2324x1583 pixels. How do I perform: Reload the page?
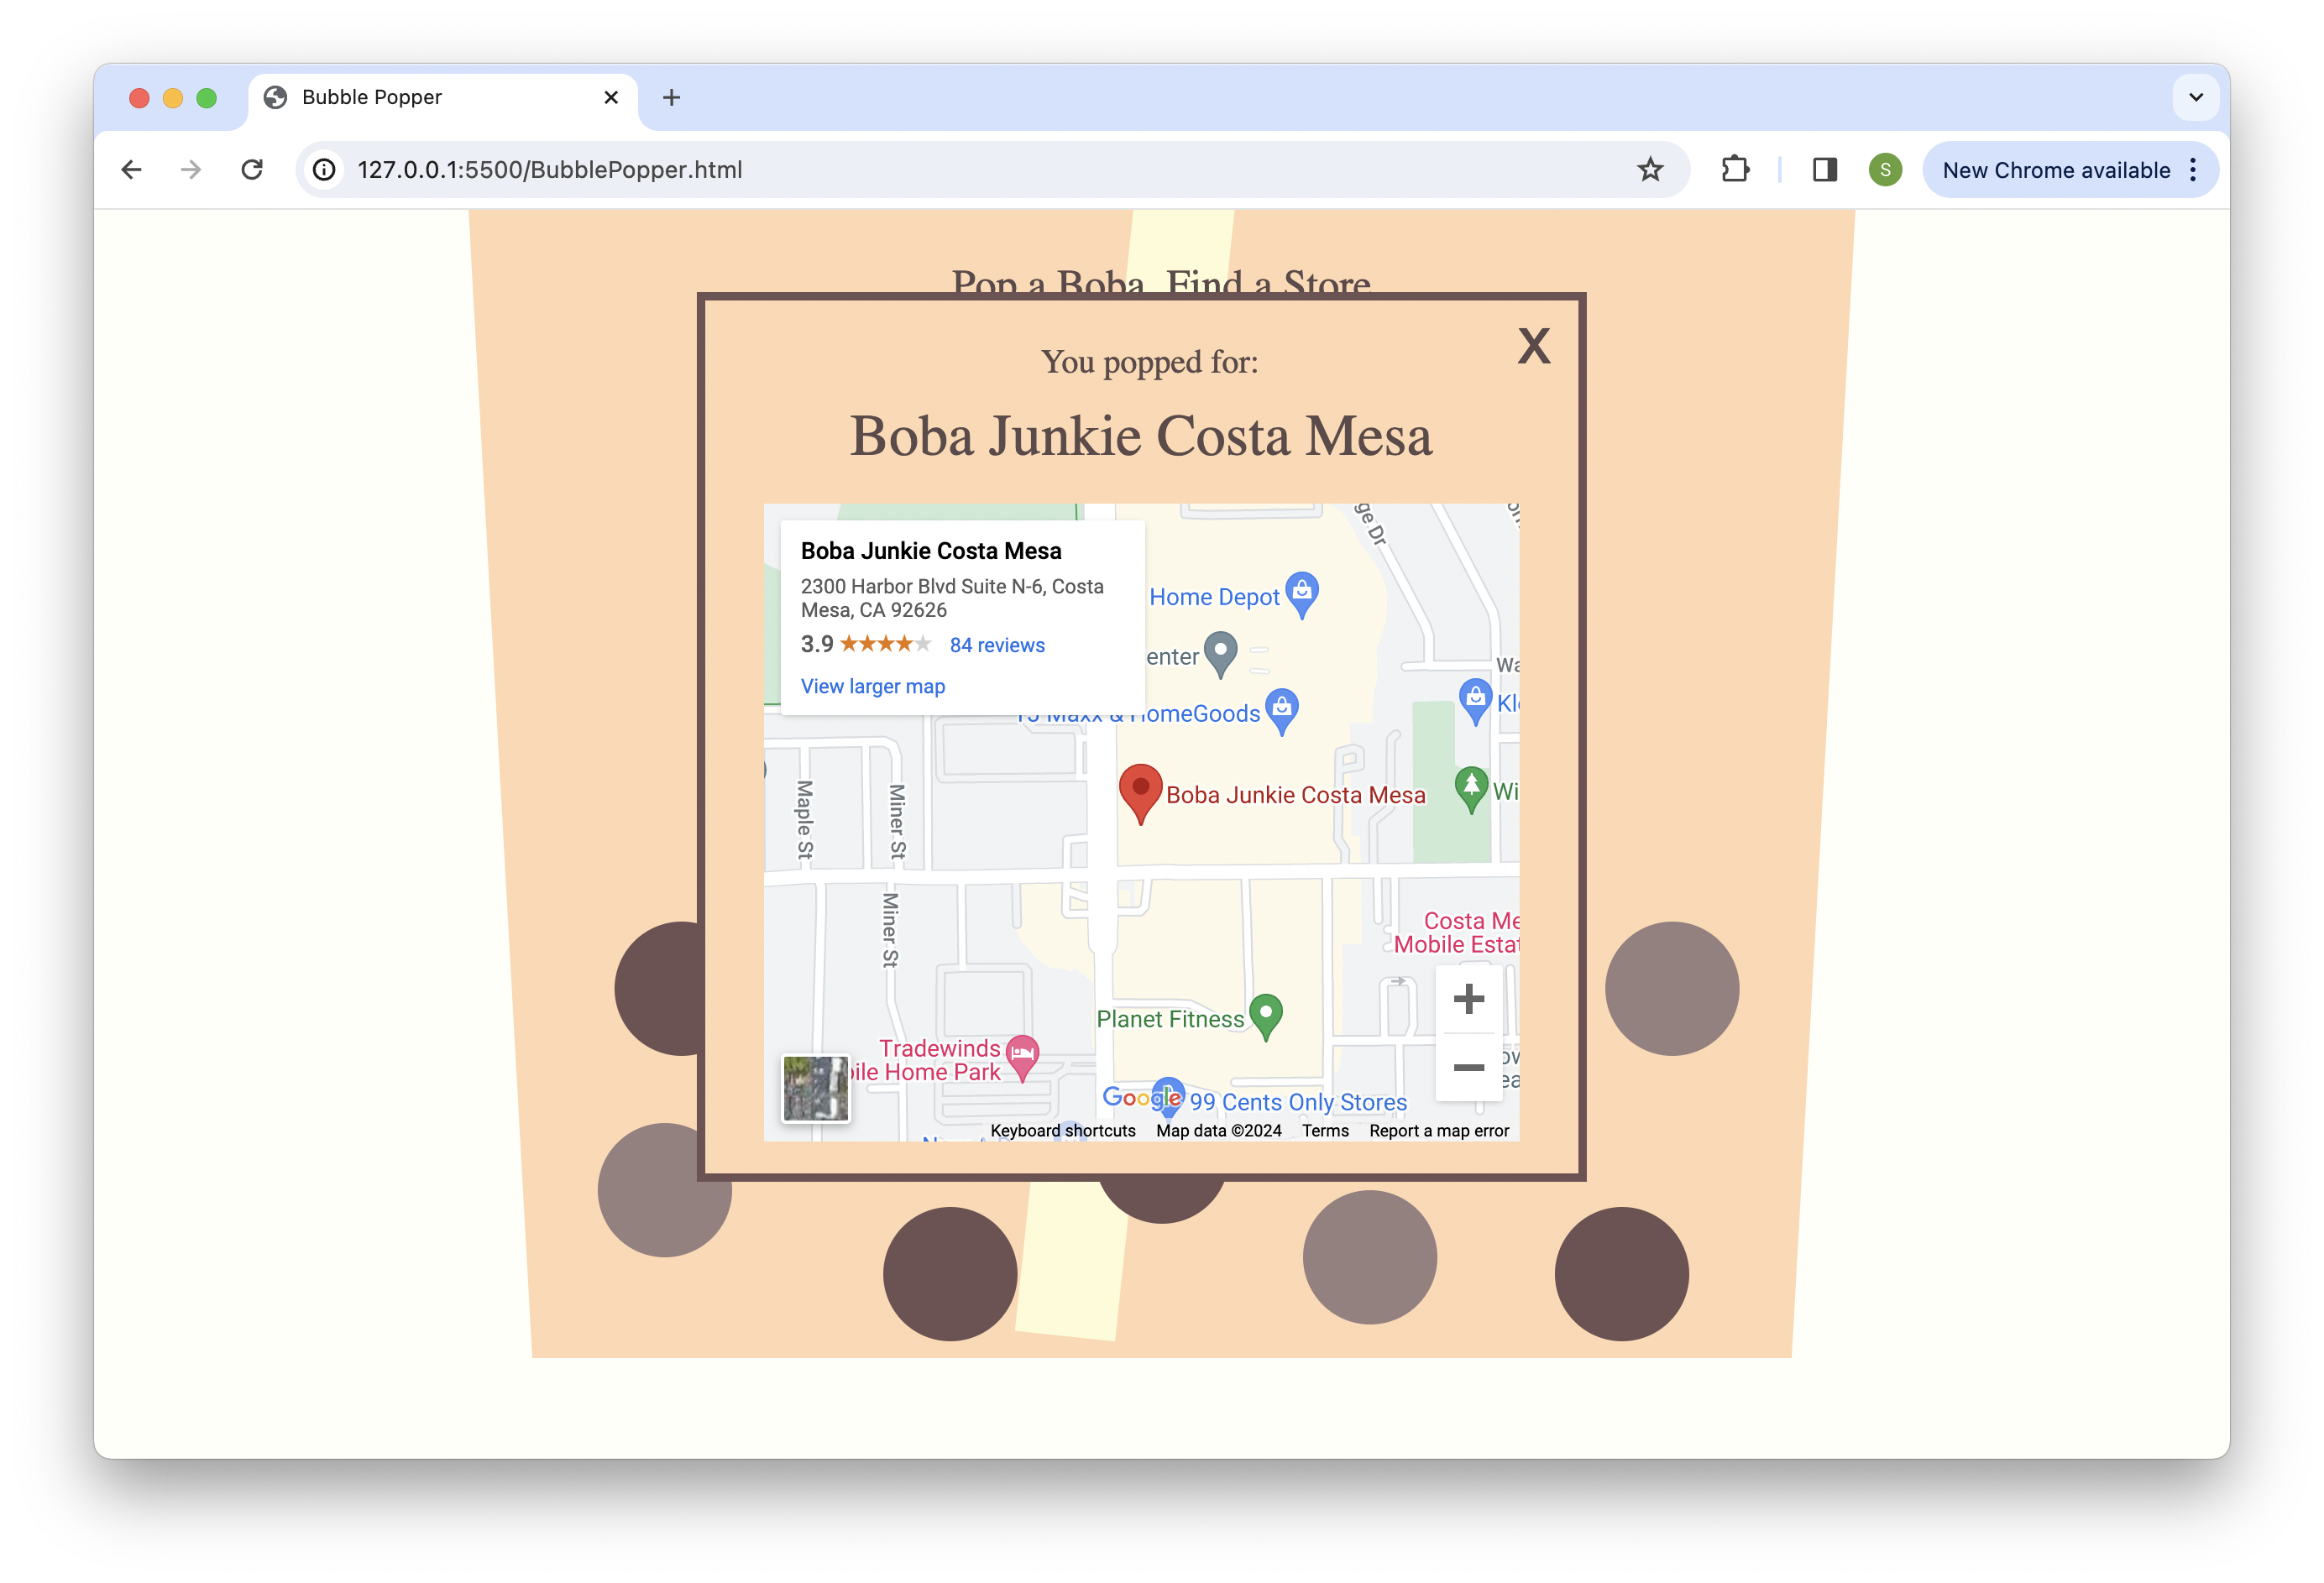pyautogui.click(x=252, y=169)
